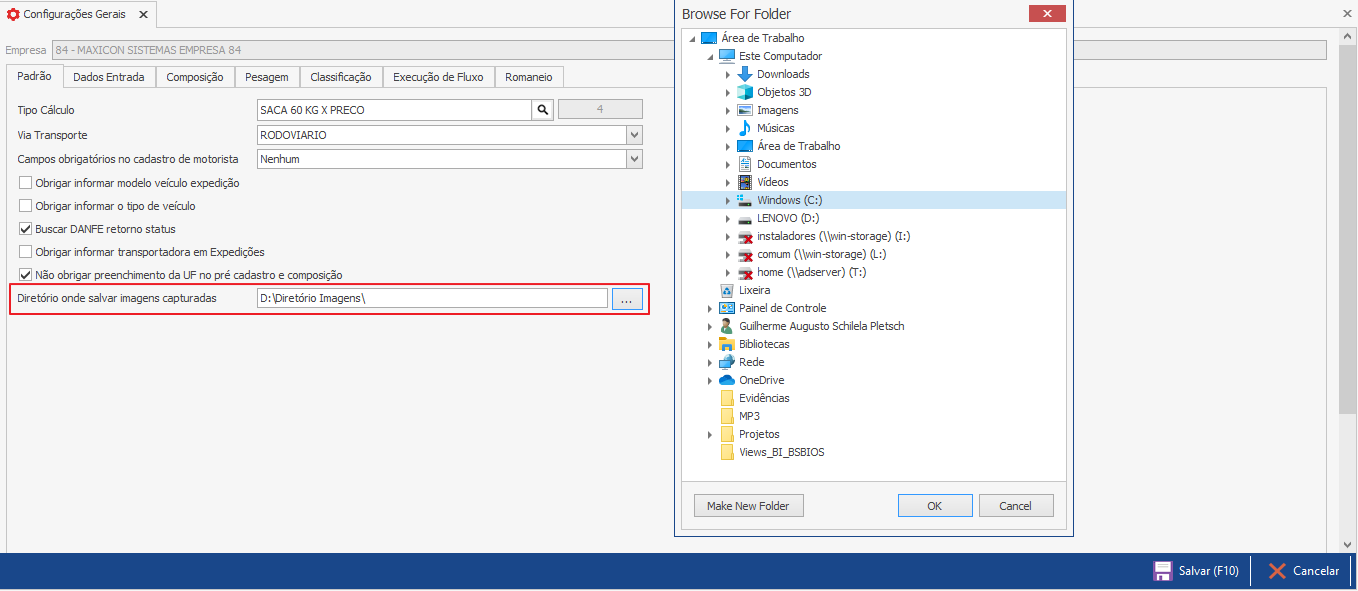The width and height of the screenshot is (1358, 591).
Task: Click the Documentos folder icon
Action: [744, 164]
